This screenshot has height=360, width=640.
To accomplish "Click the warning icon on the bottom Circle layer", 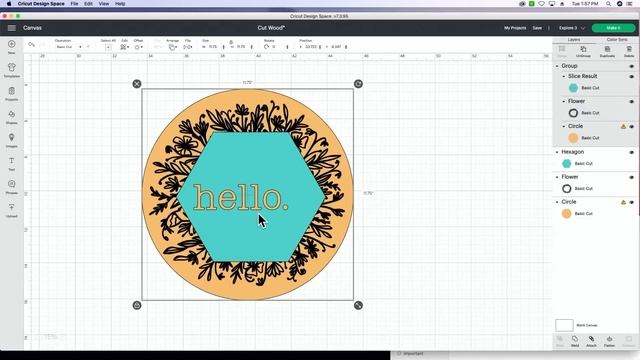I will 623,202.
